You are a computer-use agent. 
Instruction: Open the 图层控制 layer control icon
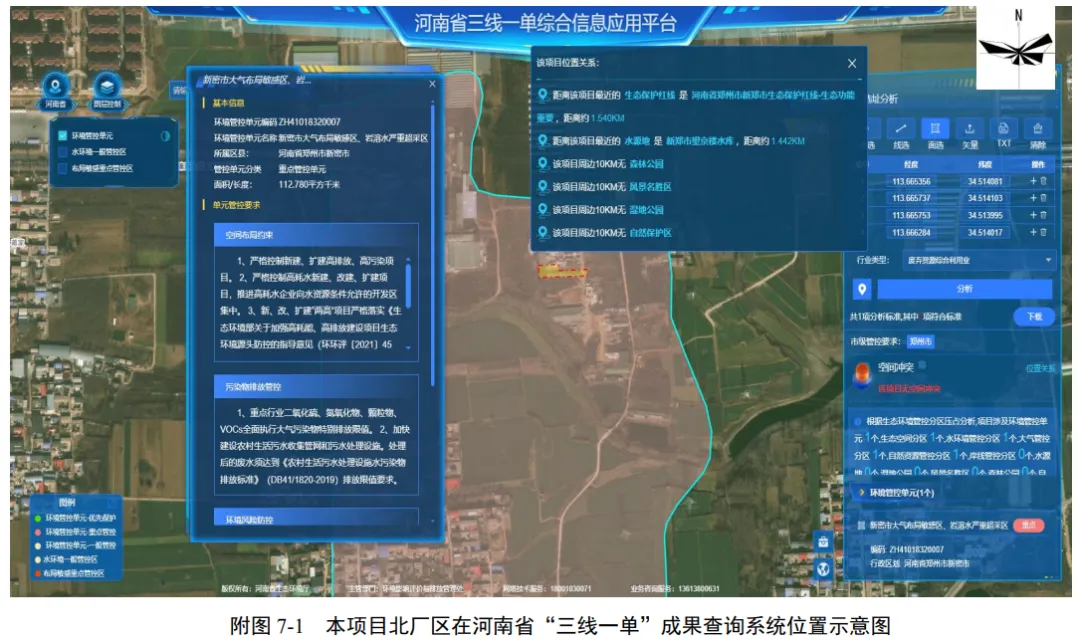click(x=107, y=86)
